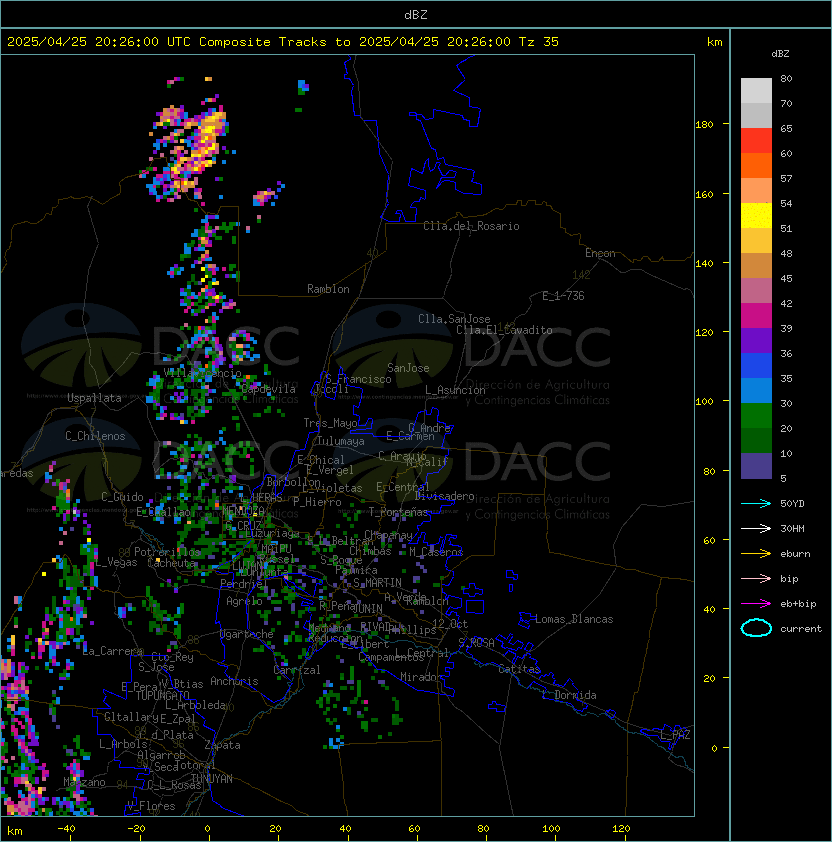Click the 'L_PAZ' map label
This screenshot has height=842, width=832.
[x=675, y=735]
